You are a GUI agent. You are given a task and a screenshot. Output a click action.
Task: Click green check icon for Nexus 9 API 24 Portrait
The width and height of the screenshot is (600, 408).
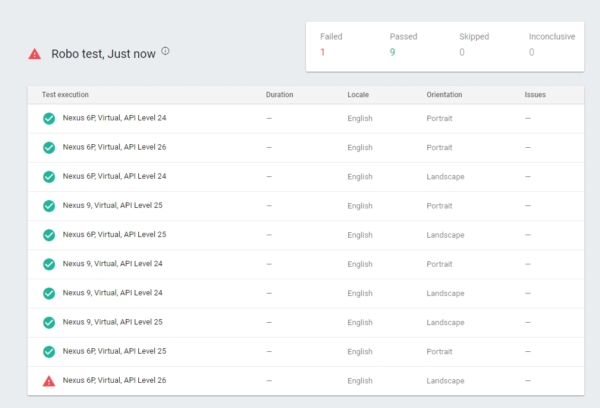pos(49,264)
